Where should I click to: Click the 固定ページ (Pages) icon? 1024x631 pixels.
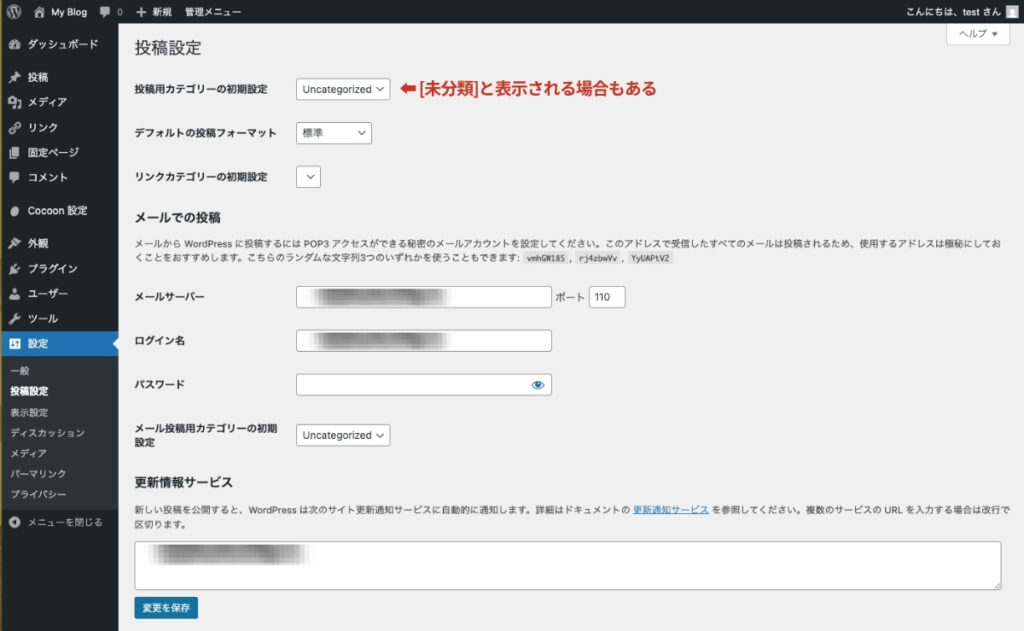pyautogui.click(x=15, y=152)
